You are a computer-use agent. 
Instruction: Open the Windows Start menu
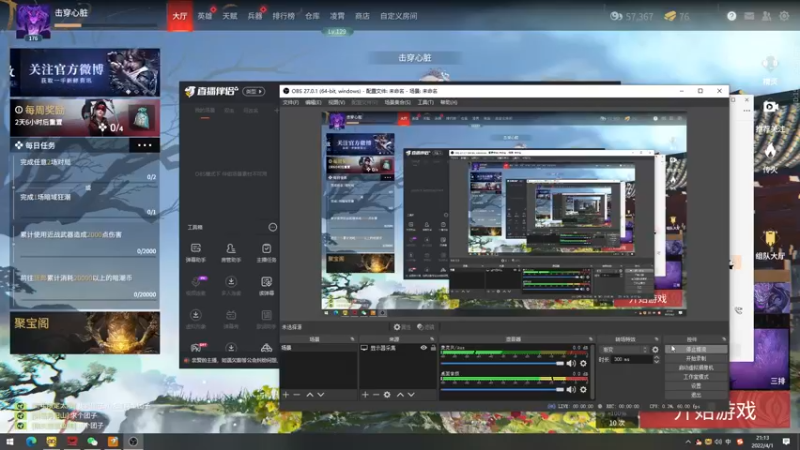point(10,441)
